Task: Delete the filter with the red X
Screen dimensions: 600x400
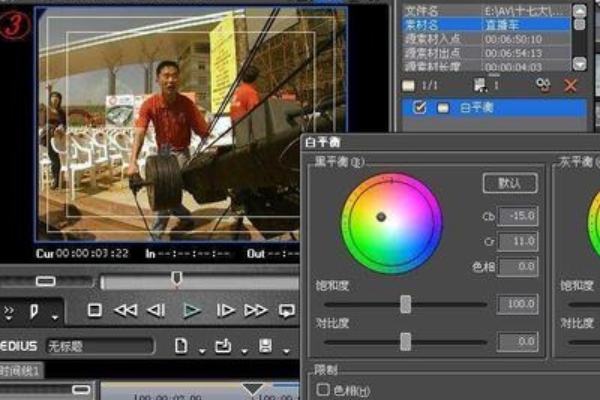Action: 570,85
